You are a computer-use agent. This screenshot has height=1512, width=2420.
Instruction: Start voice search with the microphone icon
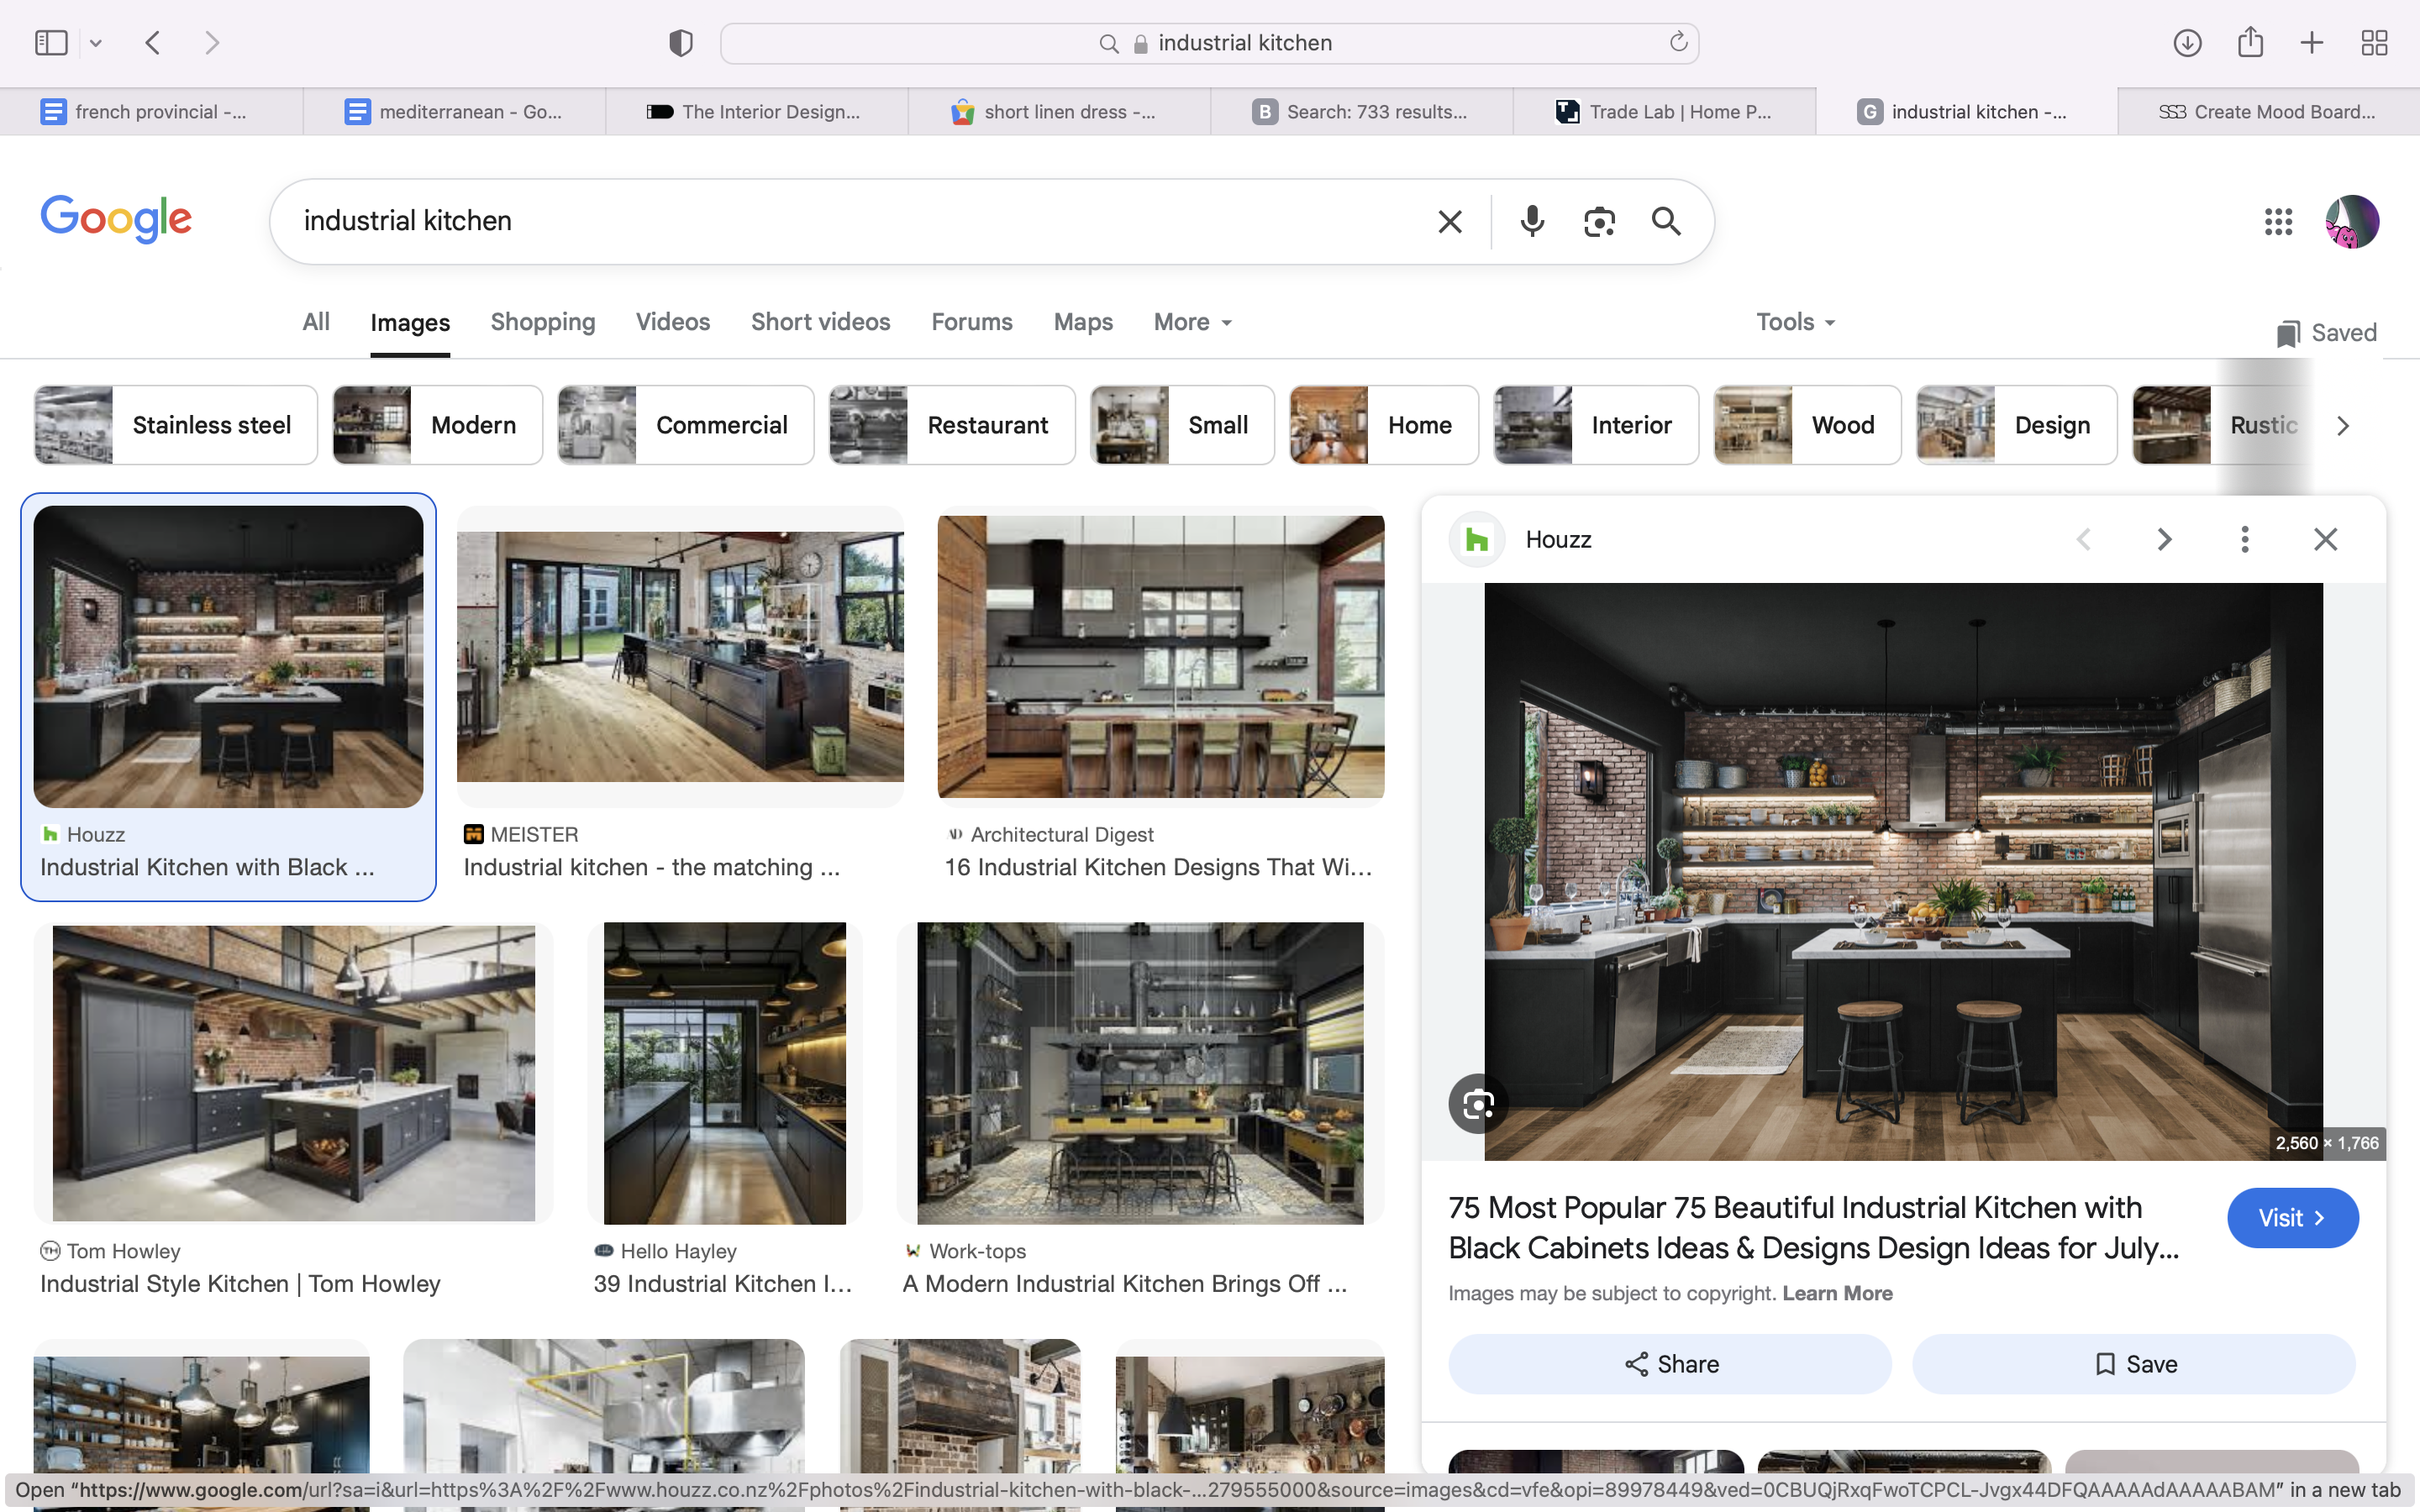click(1532, 221)
